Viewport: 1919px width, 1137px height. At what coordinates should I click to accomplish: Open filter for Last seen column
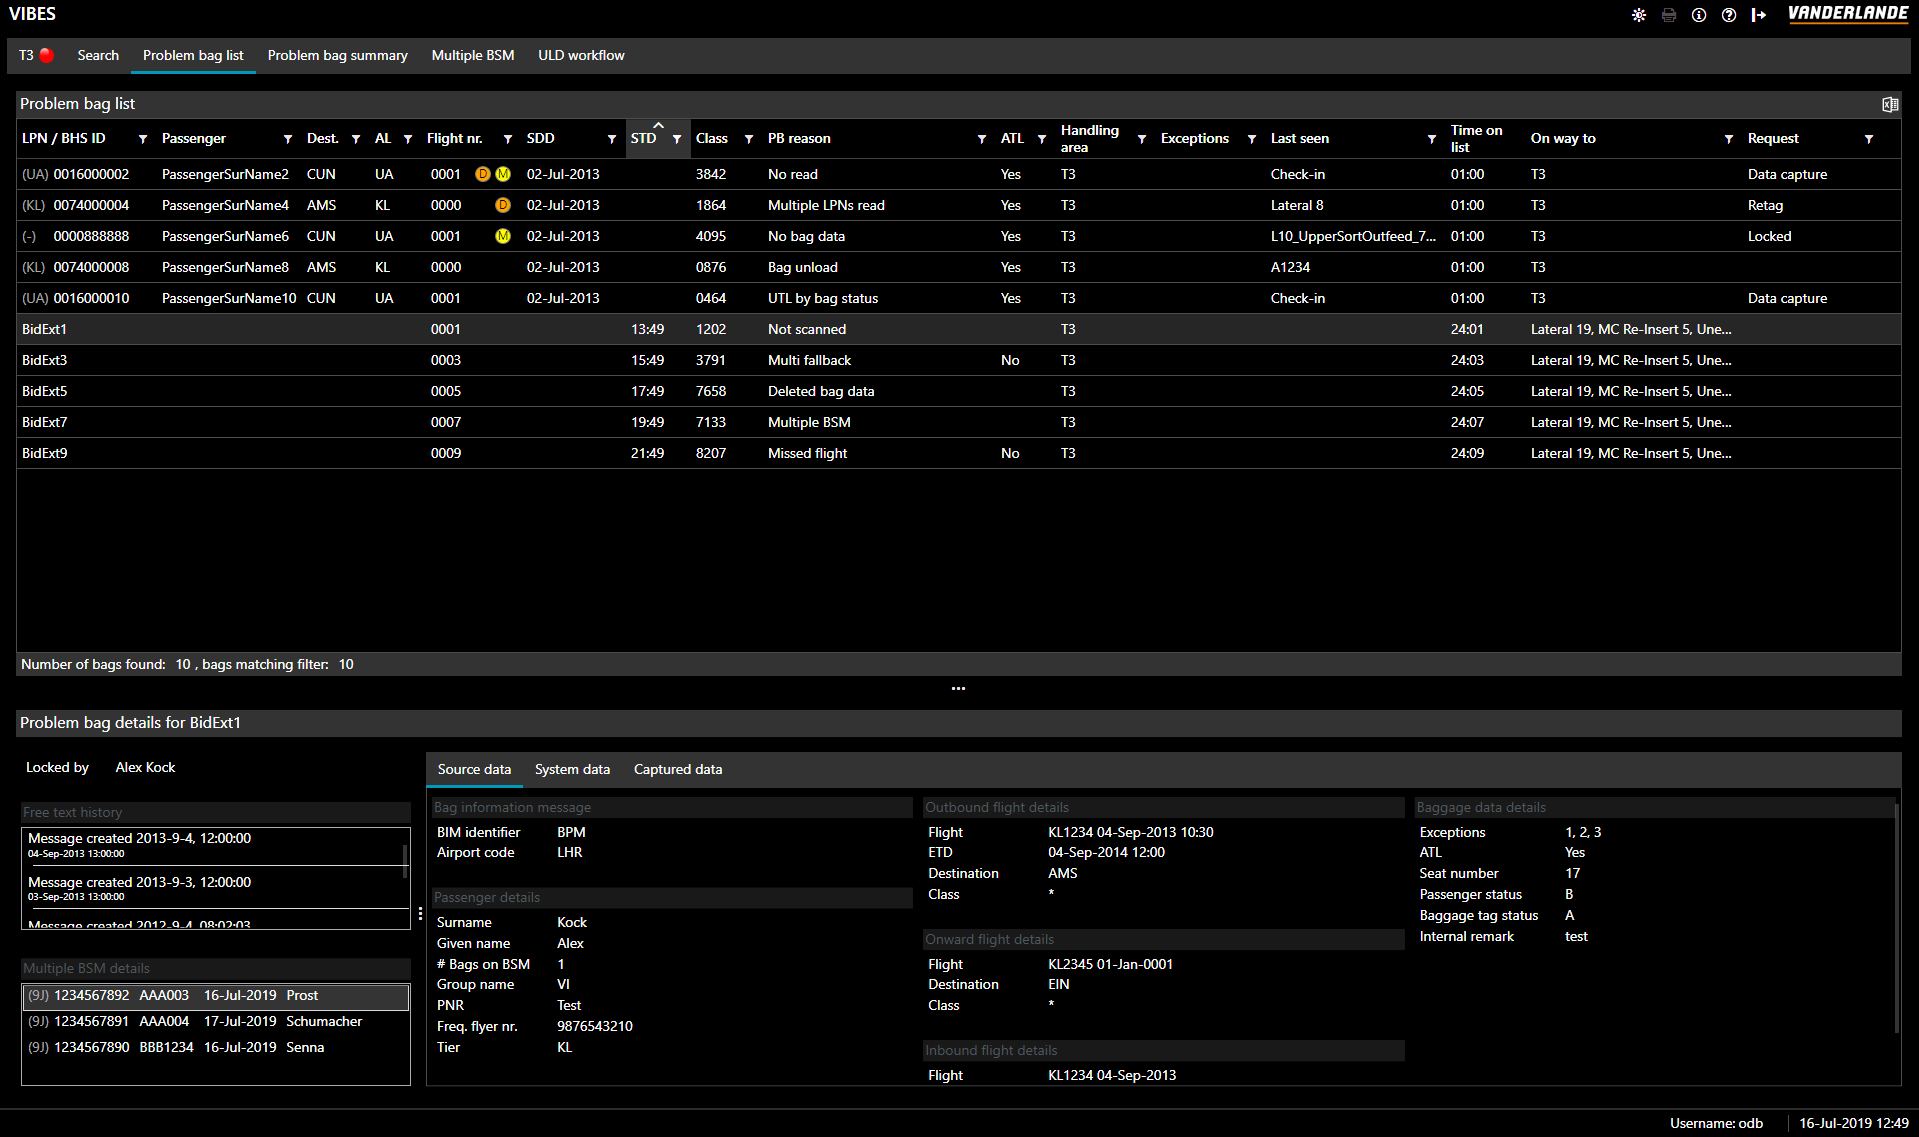tap(1432, 139)
